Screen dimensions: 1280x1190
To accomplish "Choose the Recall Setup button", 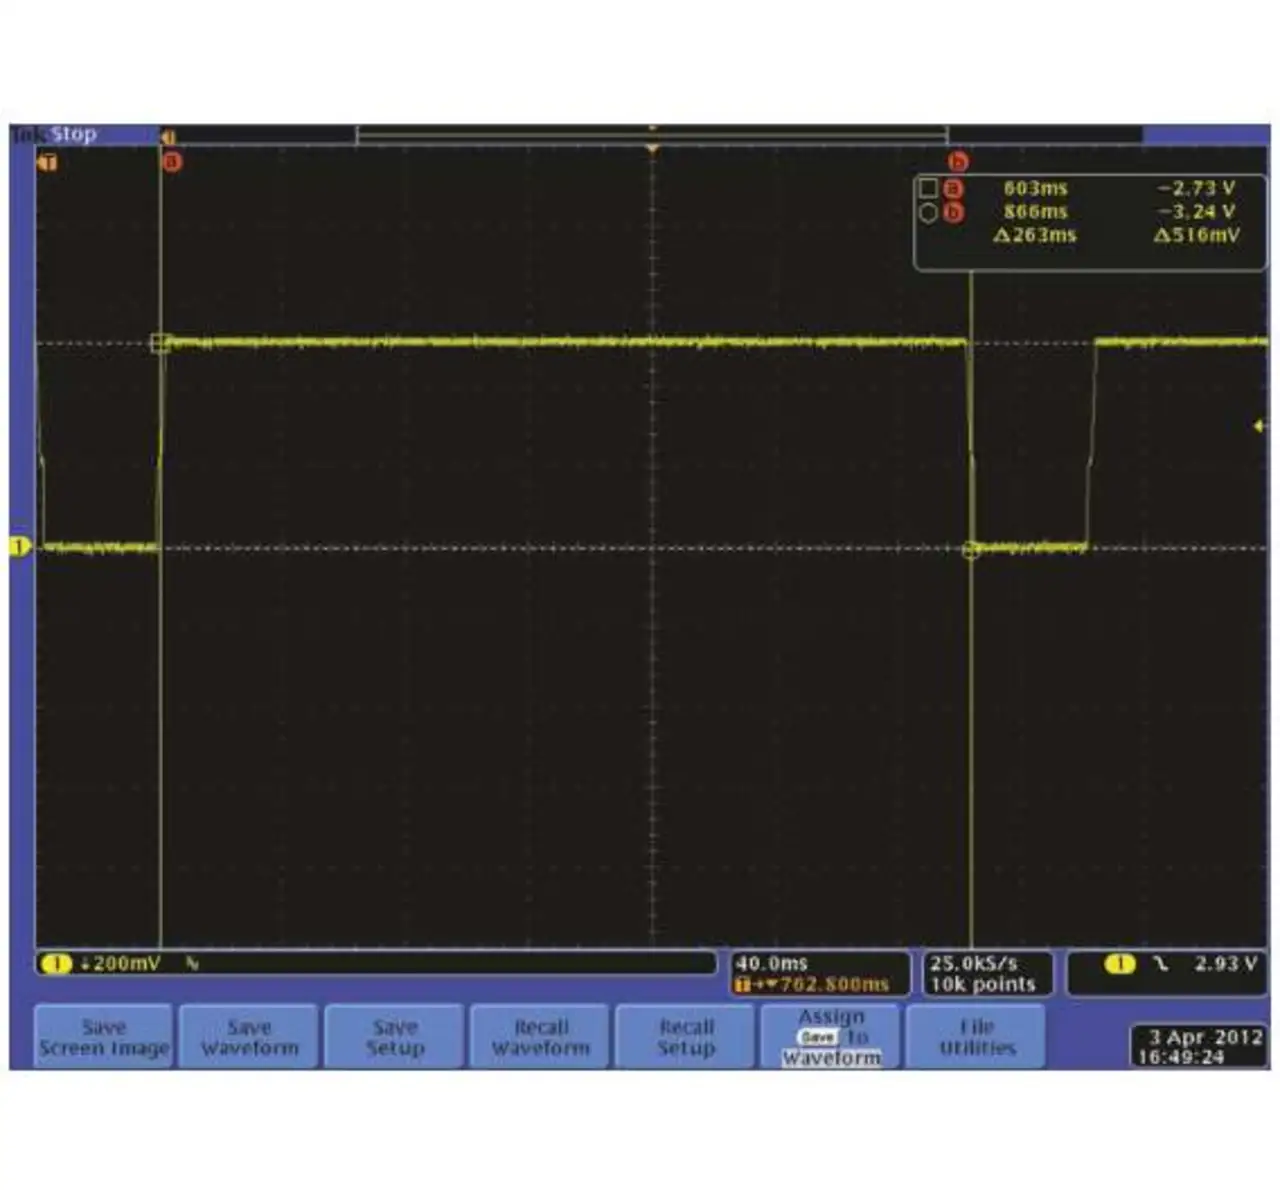I will coord(685,1037).
